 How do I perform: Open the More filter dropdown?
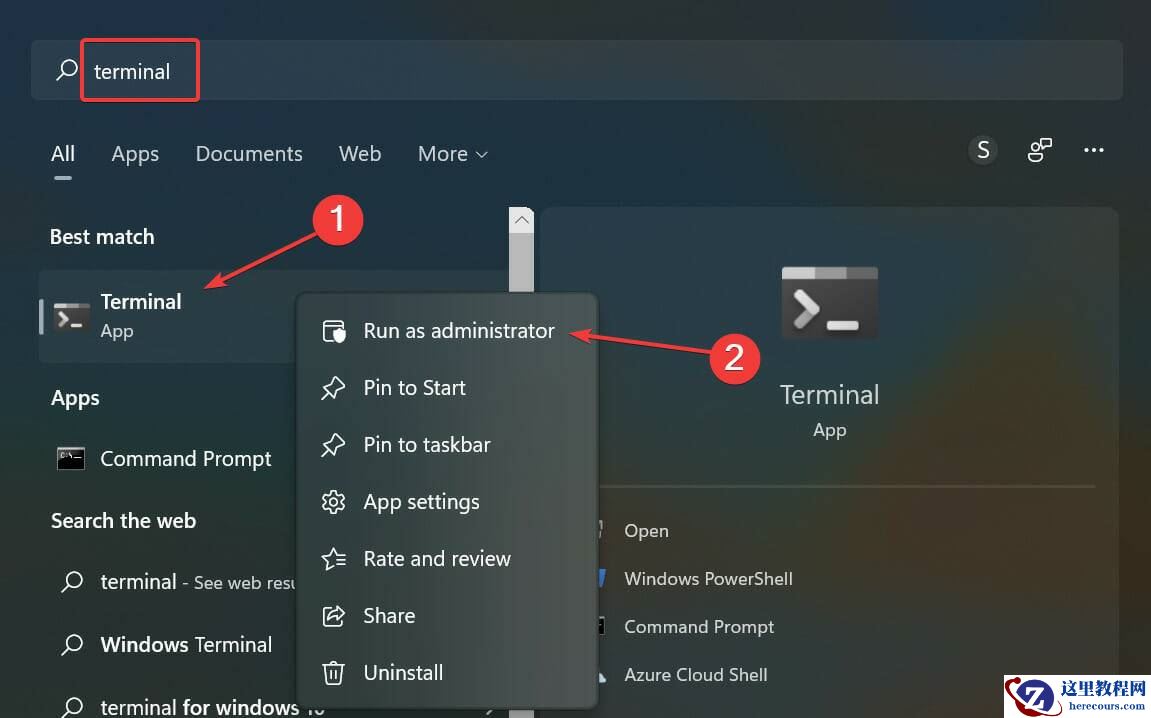click(452, 153)
